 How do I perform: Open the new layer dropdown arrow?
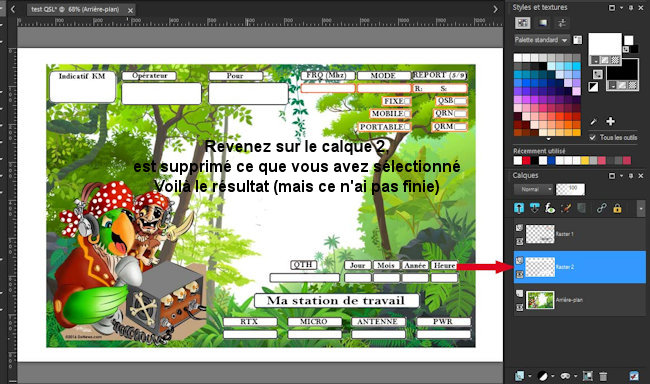[x=529, y=377]
